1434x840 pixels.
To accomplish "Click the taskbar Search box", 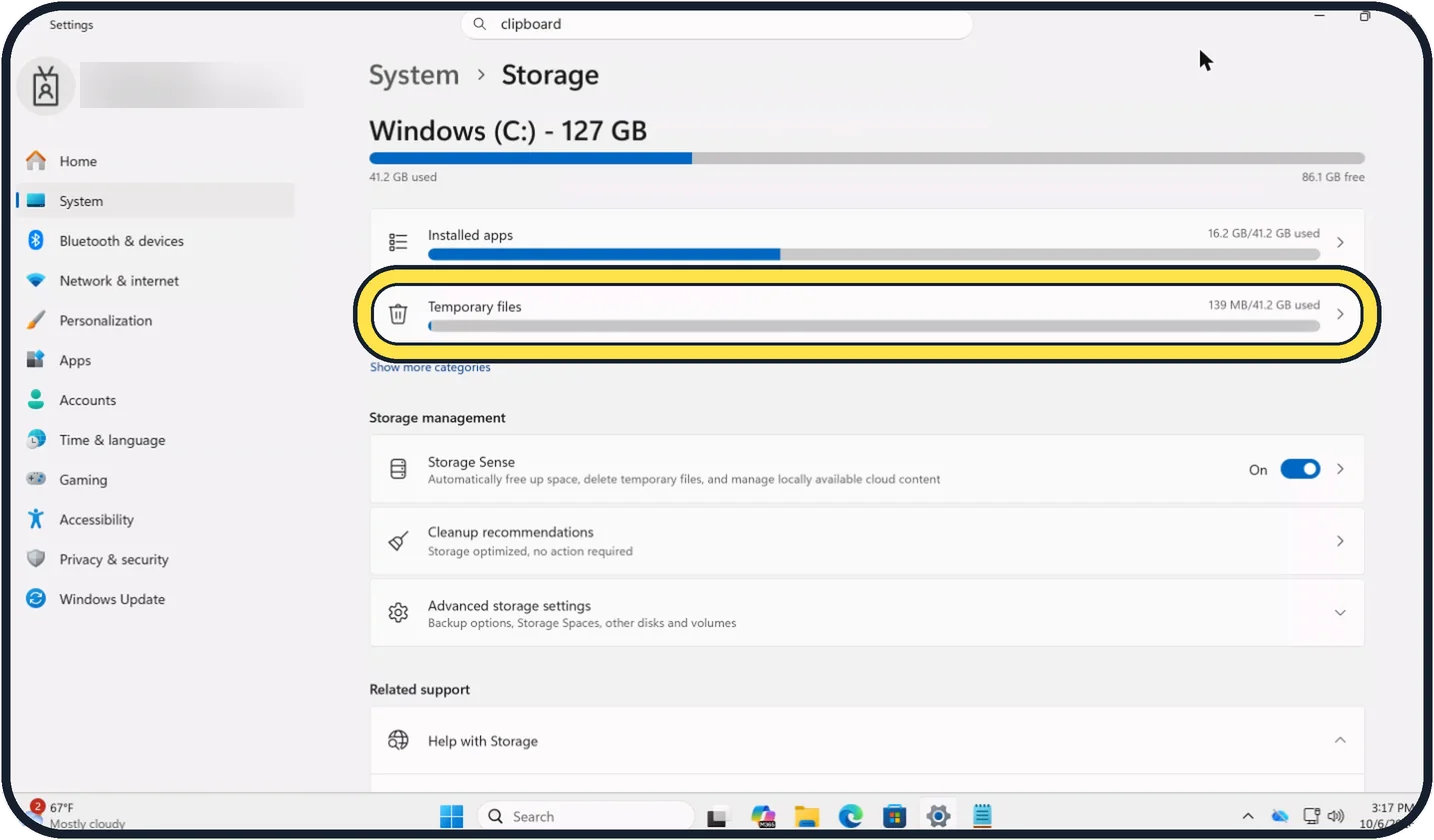I will click(x=586, y=816).
